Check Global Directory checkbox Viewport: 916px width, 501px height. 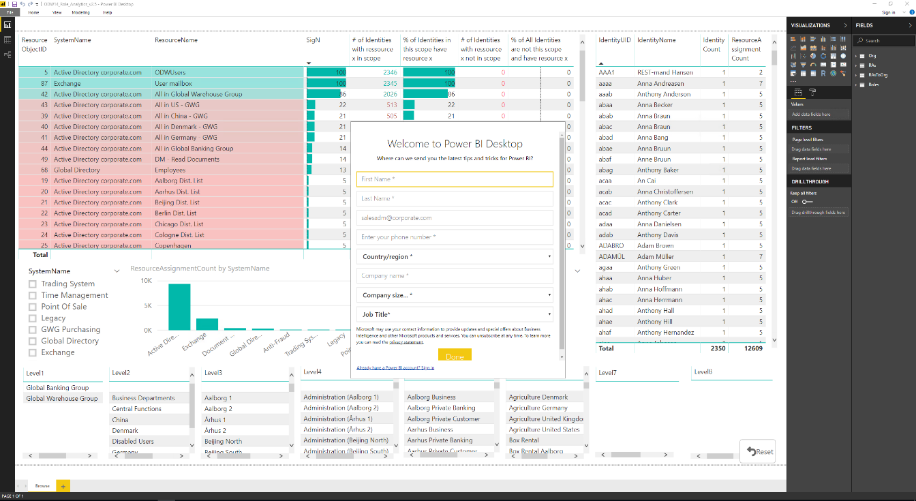point(33,341)
